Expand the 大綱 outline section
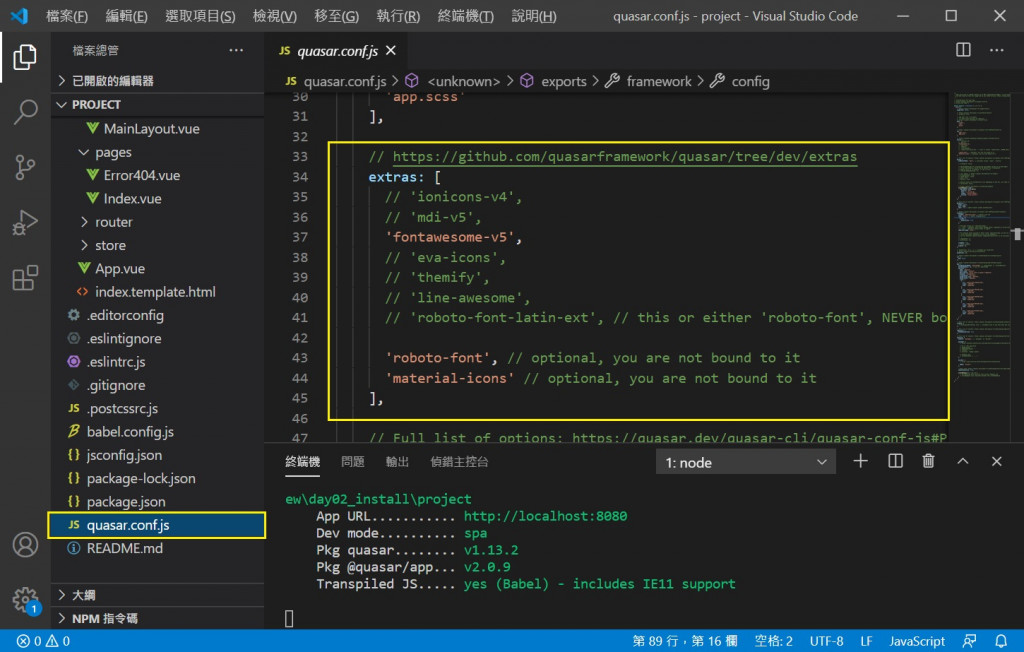Viewport: 1024px width, 652px height. pyautogui.click(x=157, y=595)
